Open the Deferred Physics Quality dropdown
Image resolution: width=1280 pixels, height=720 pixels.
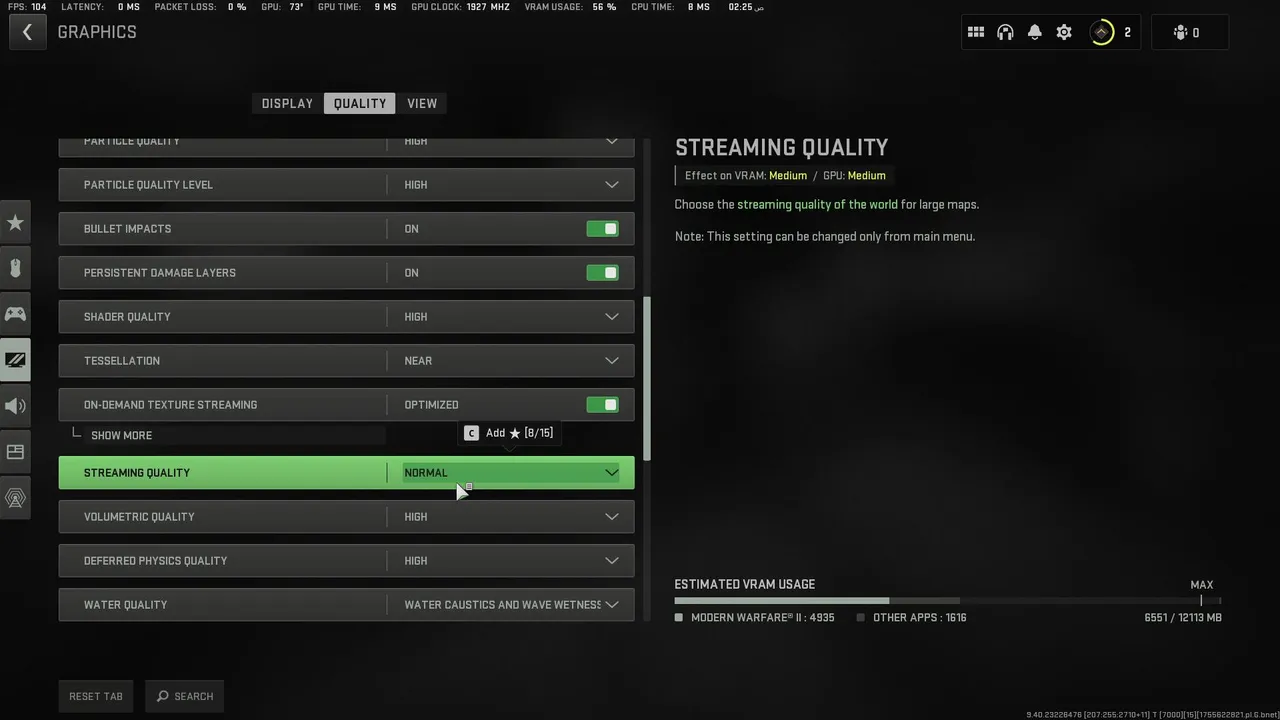point(346,561)
